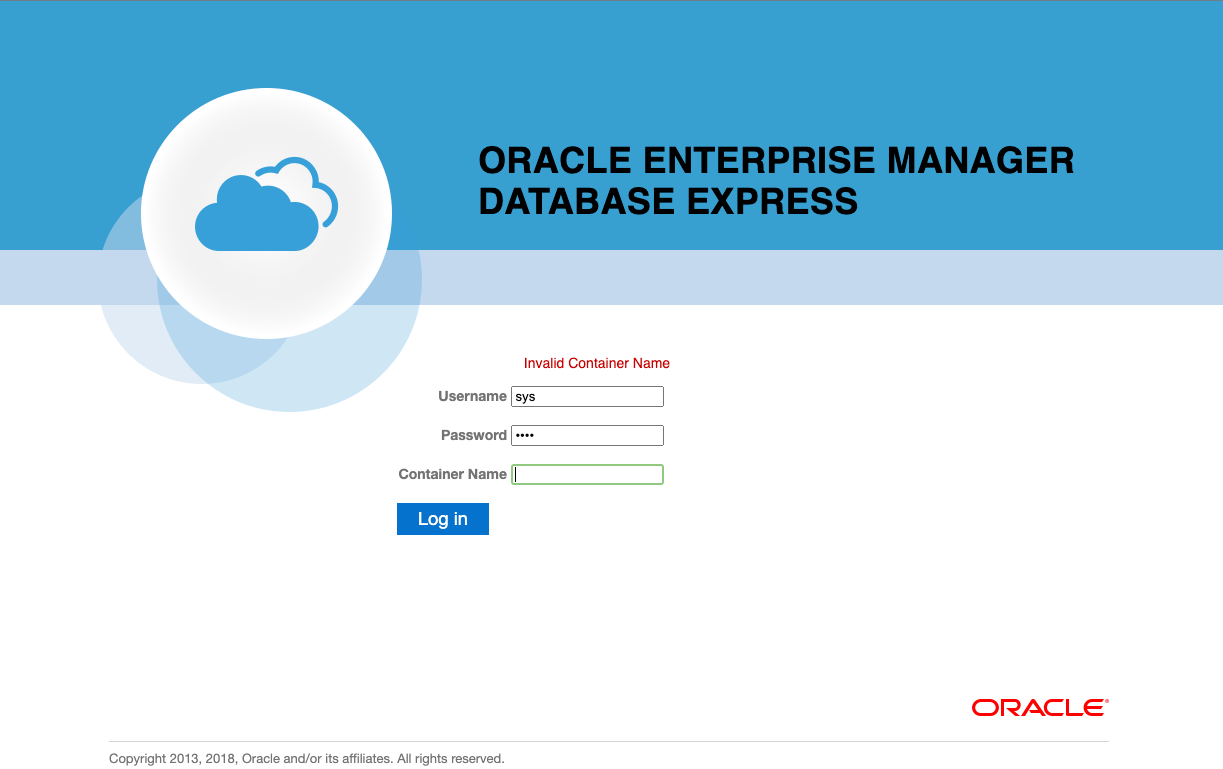
Task: Focus the Password input field
Action: (587, 436)
